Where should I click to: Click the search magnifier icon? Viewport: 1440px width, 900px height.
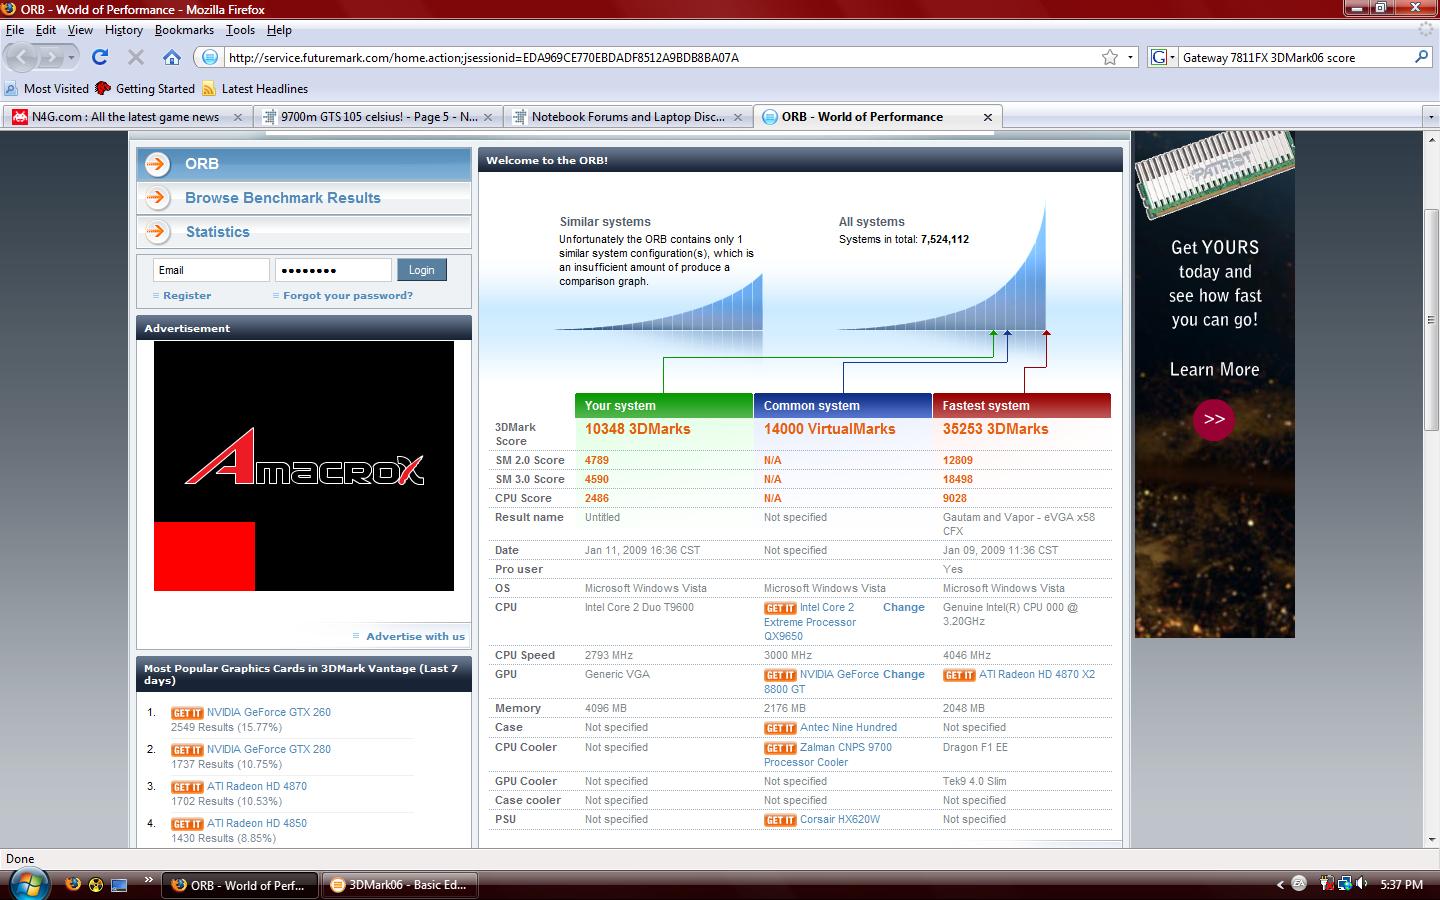pyautogui.click(x=1421, y=57)
